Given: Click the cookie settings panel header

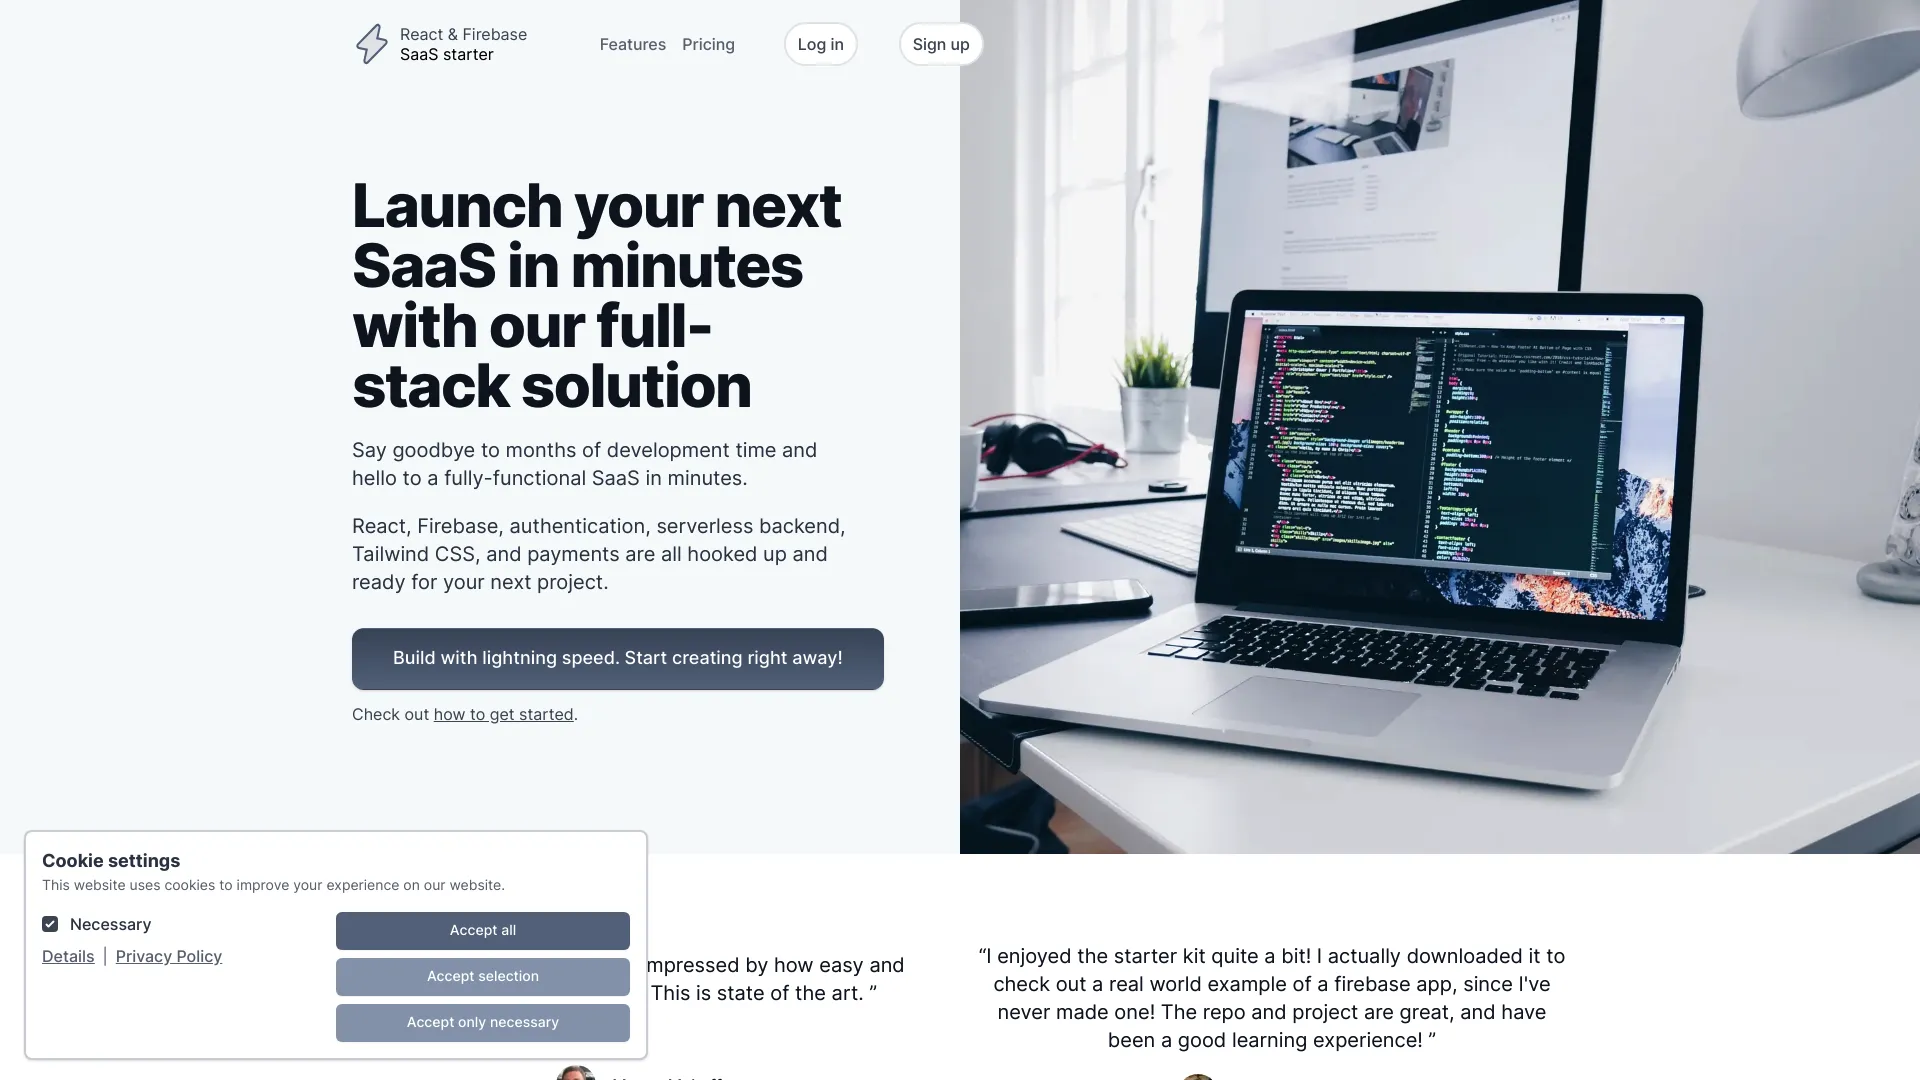Looking at the screenshot, I should point(111,862).
